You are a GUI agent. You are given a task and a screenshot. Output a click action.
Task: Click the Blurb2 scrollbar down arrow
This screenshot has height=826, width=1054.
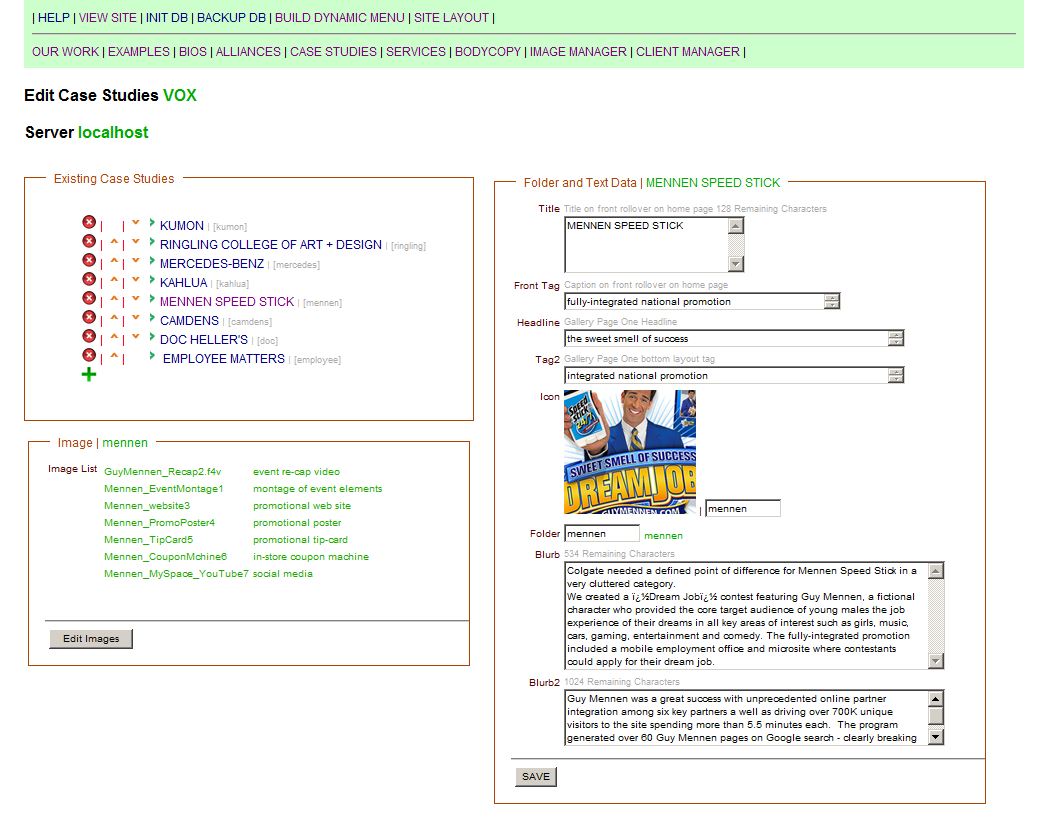point(936,737)
